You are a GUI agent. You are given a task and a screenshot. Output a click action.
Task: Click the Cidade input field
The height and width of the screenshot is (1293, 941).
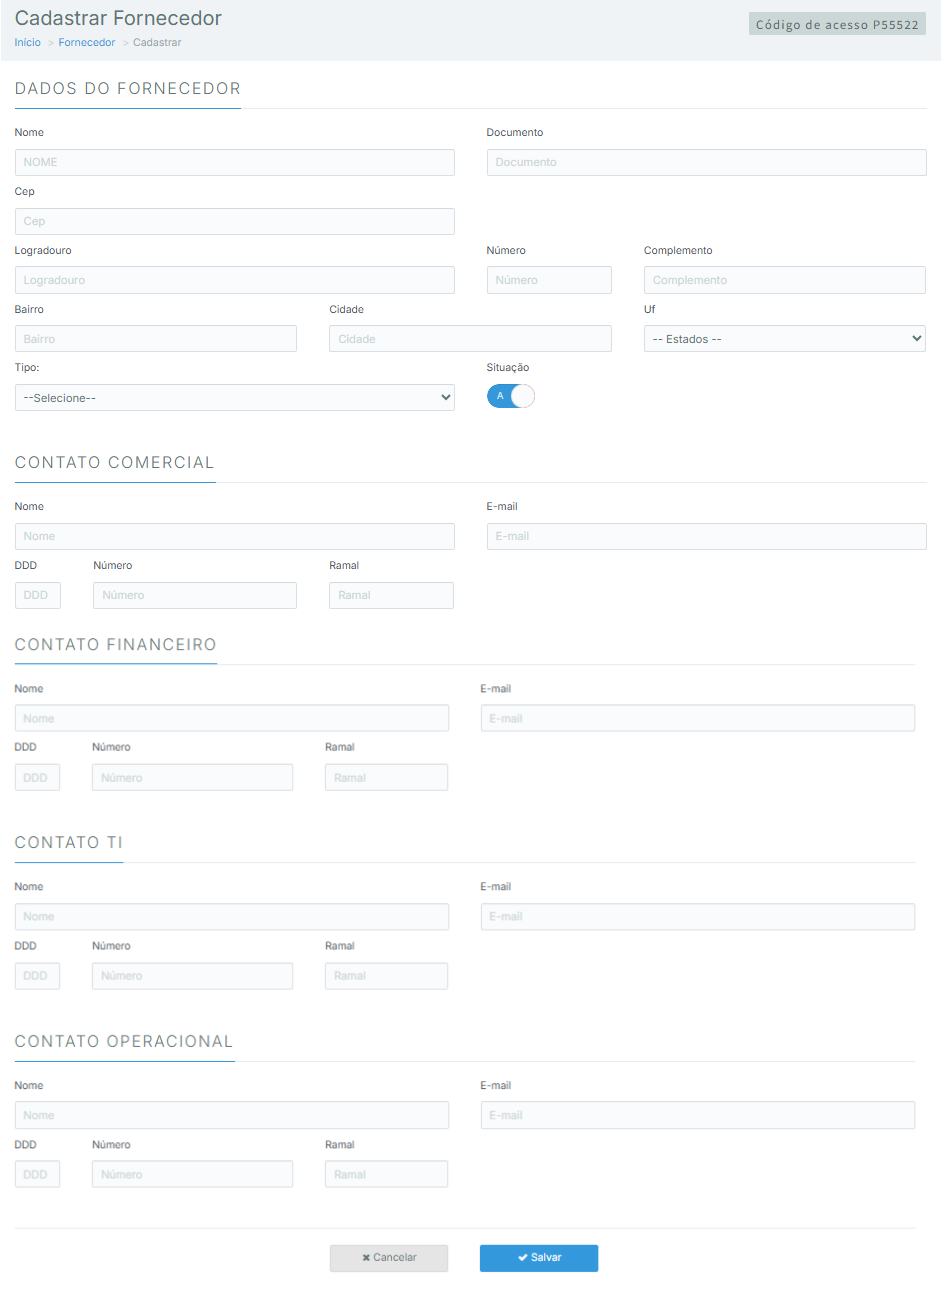pos(470,339)
